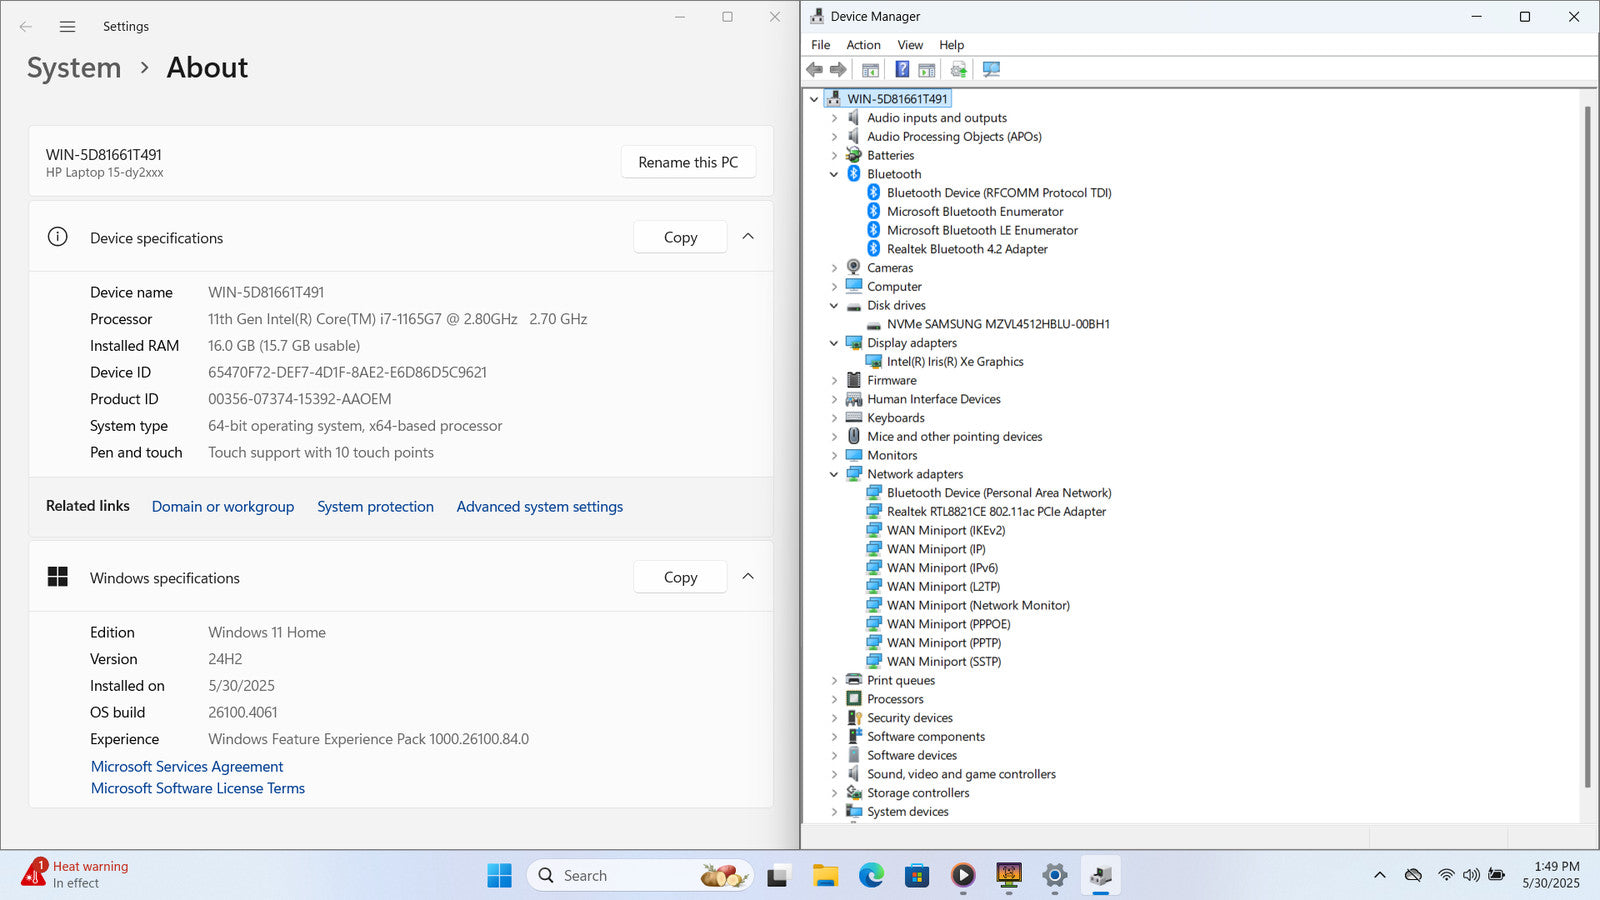The width and height of the screenshot is (1600, 900).
Task: Collapse Windows specifications section chevron
Action: [748, 577]
